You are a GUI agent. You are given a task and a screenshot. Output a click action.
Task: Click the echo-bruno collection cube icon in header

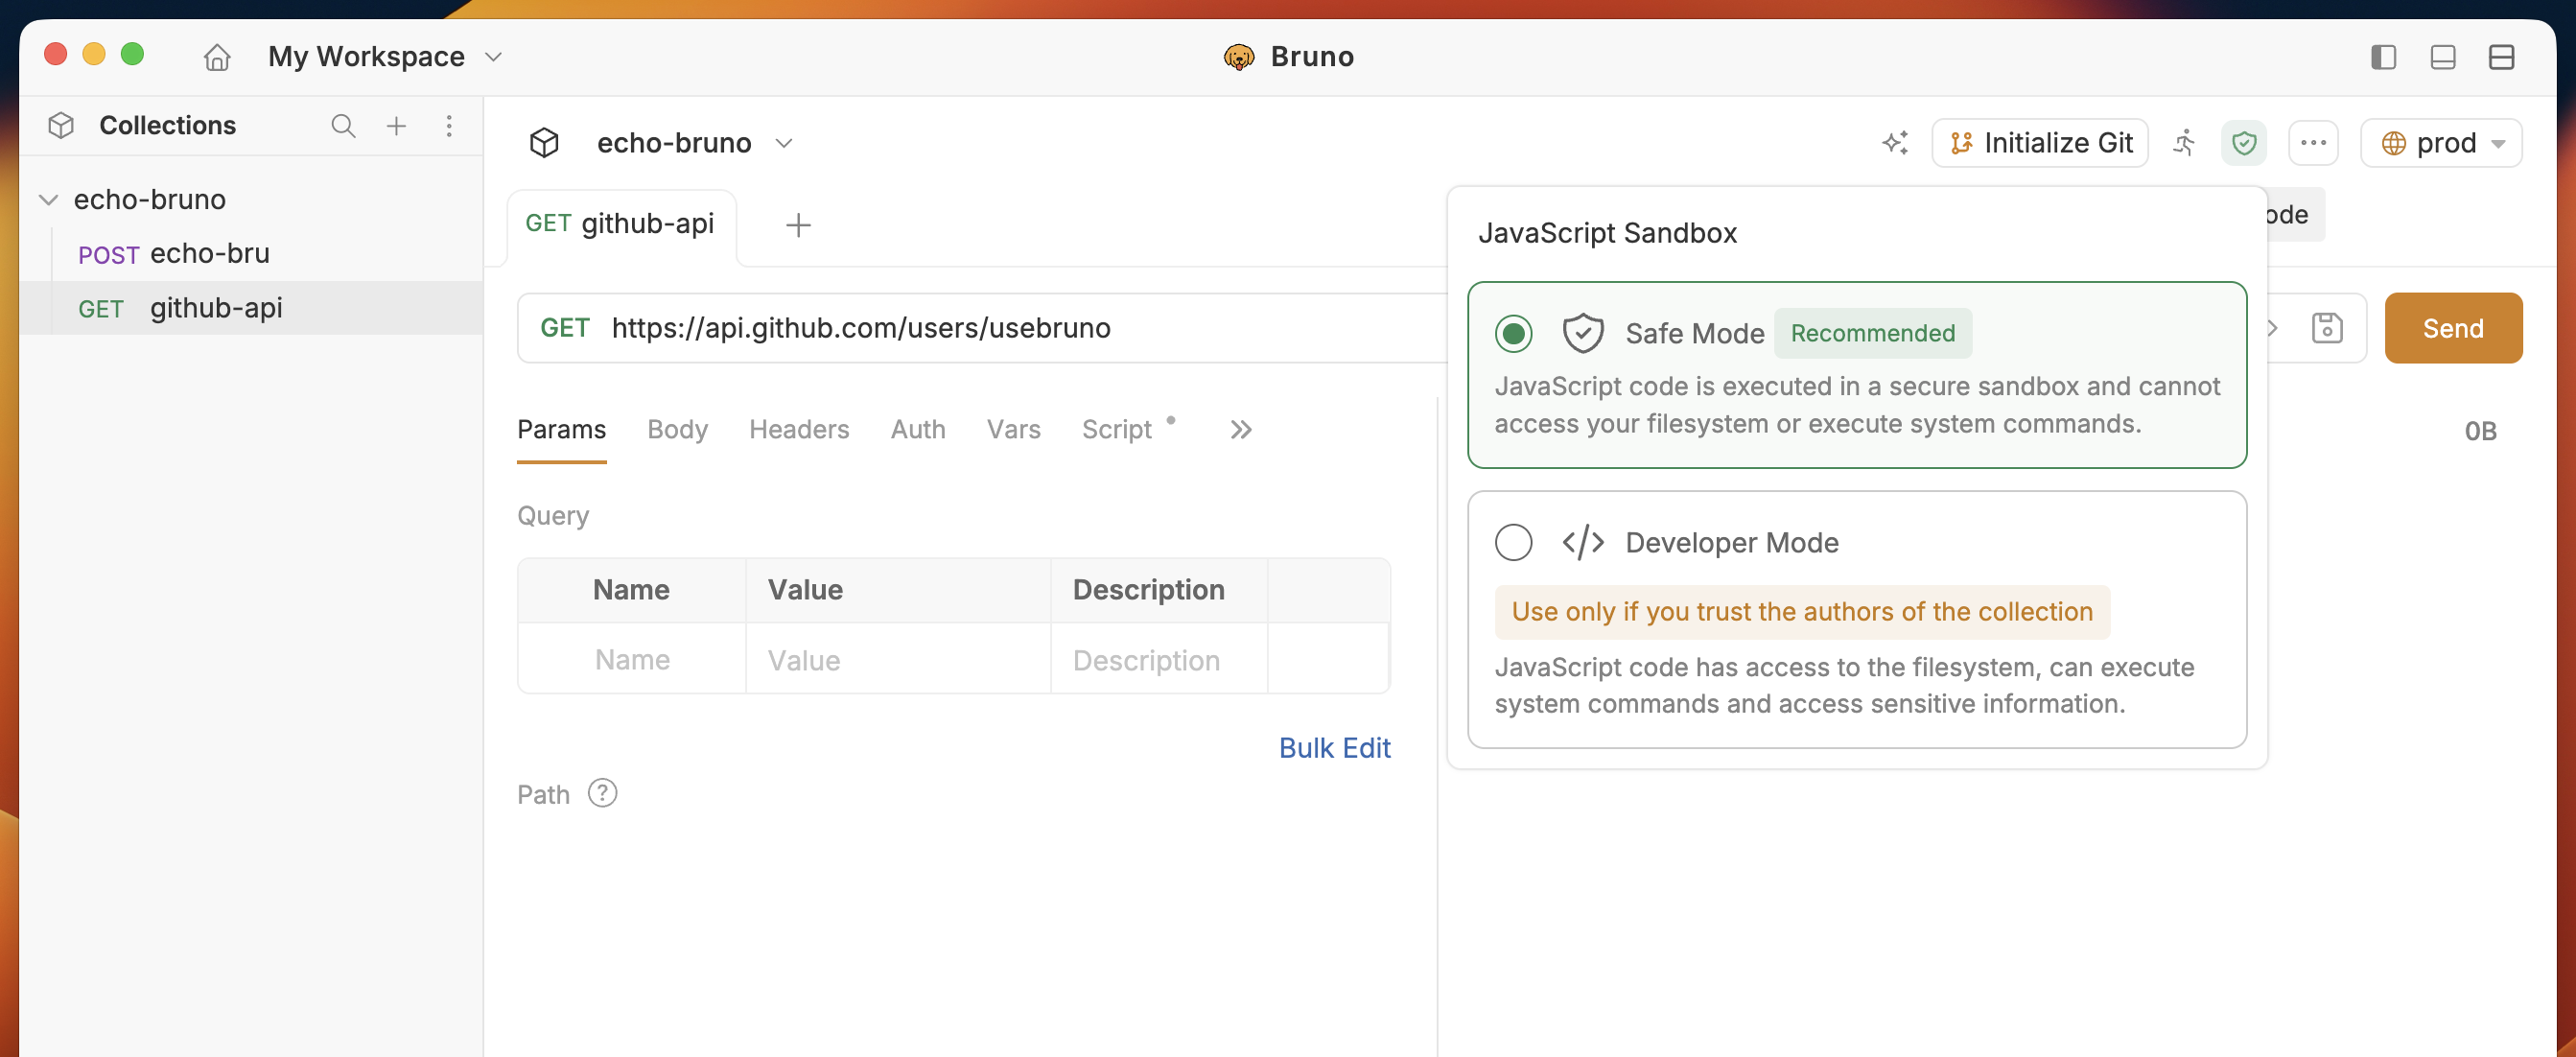[544, 143]
